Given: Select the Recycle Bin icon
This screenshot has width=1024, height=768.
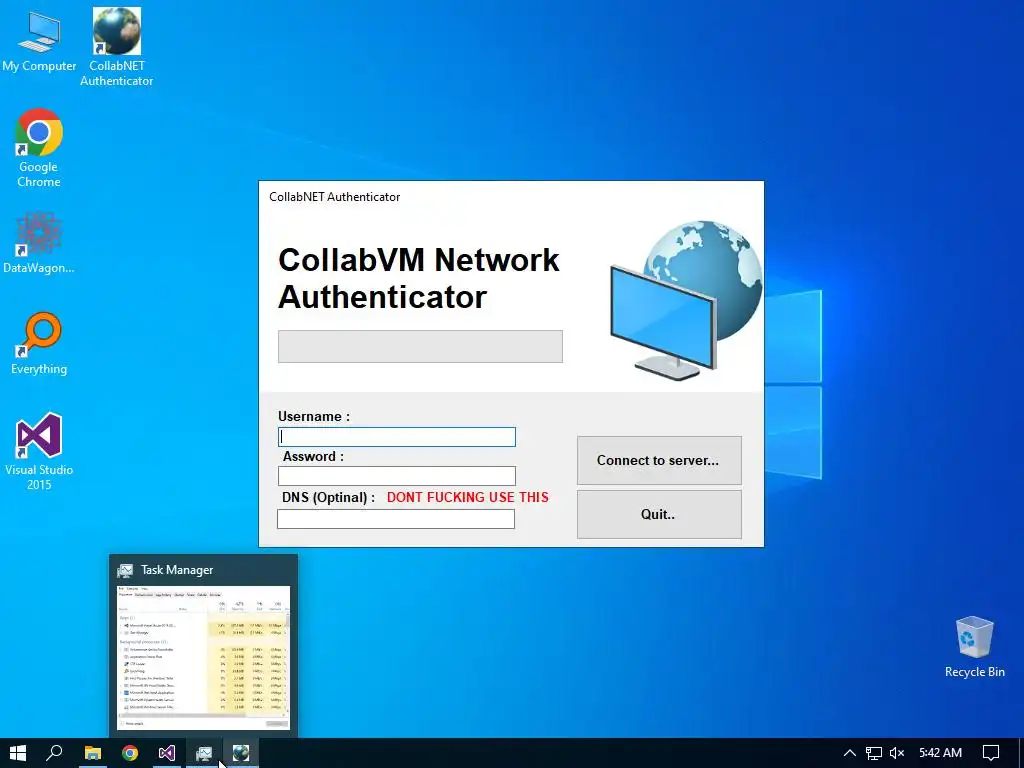Looking at the screenshot, I should (x=974, y=647).
